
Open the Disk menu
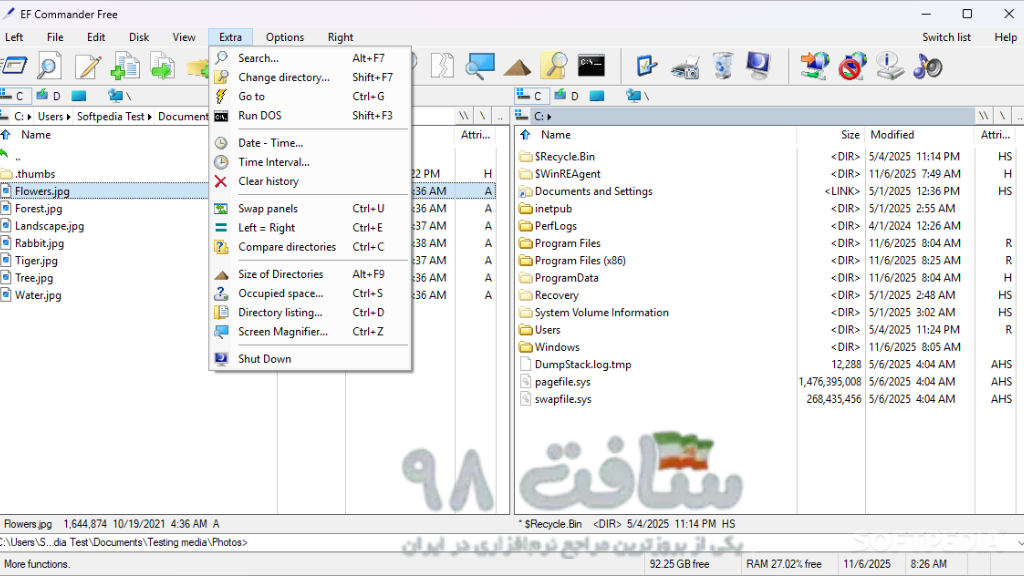pyautogui.click(x=138, y=37)
